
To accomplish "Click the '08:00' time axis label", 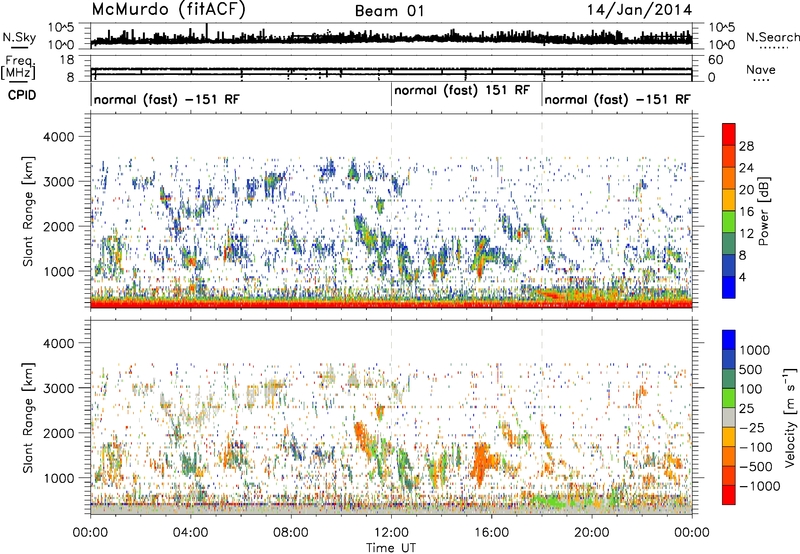I will pos(290,533).
